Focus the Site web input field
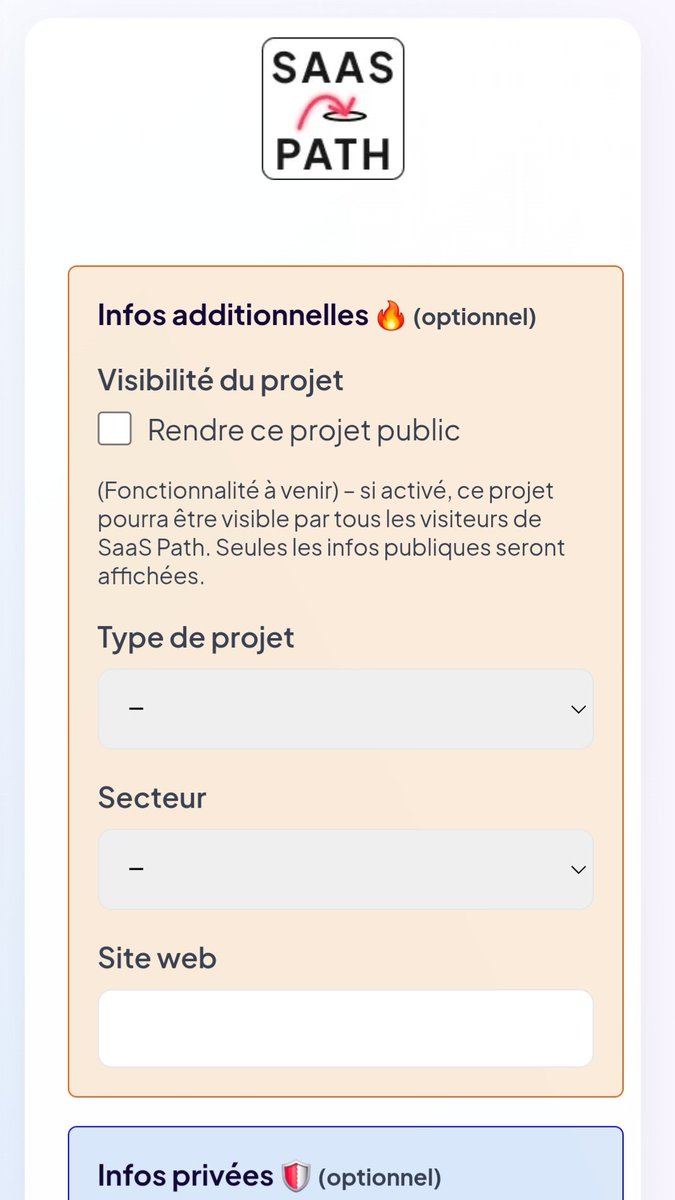This screenshot has width=675, height=1200. [x=346, y=1028]
